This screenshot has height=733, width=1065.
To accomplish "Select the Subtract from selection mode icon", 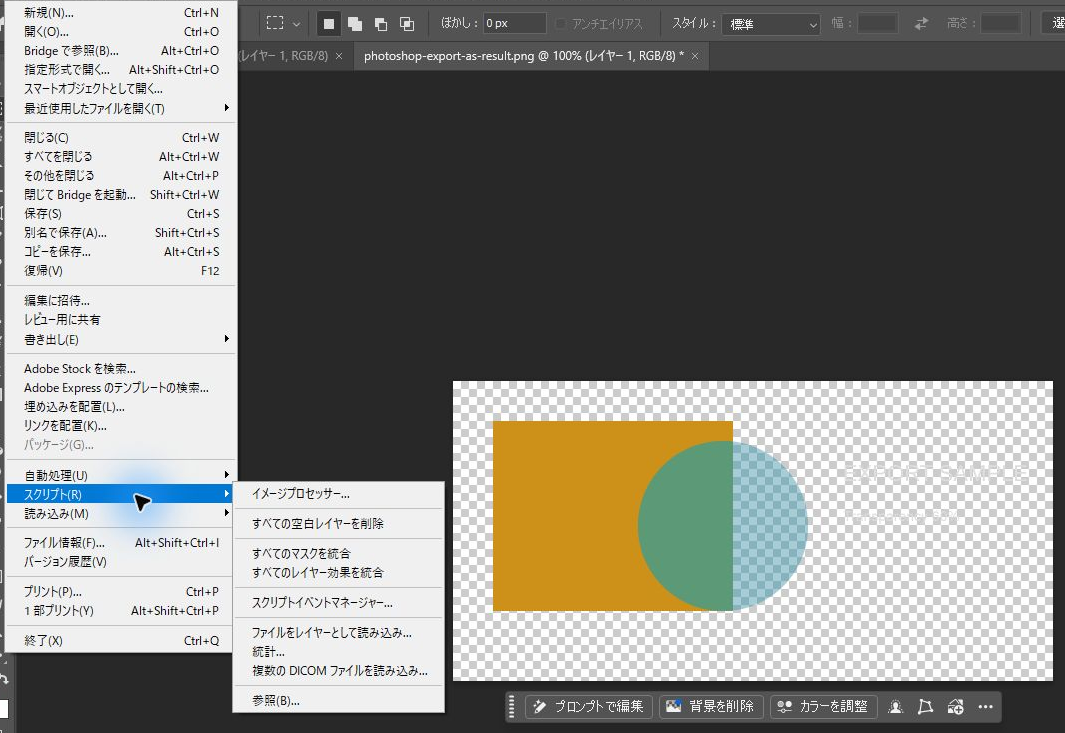I will [x=381, y=24].
